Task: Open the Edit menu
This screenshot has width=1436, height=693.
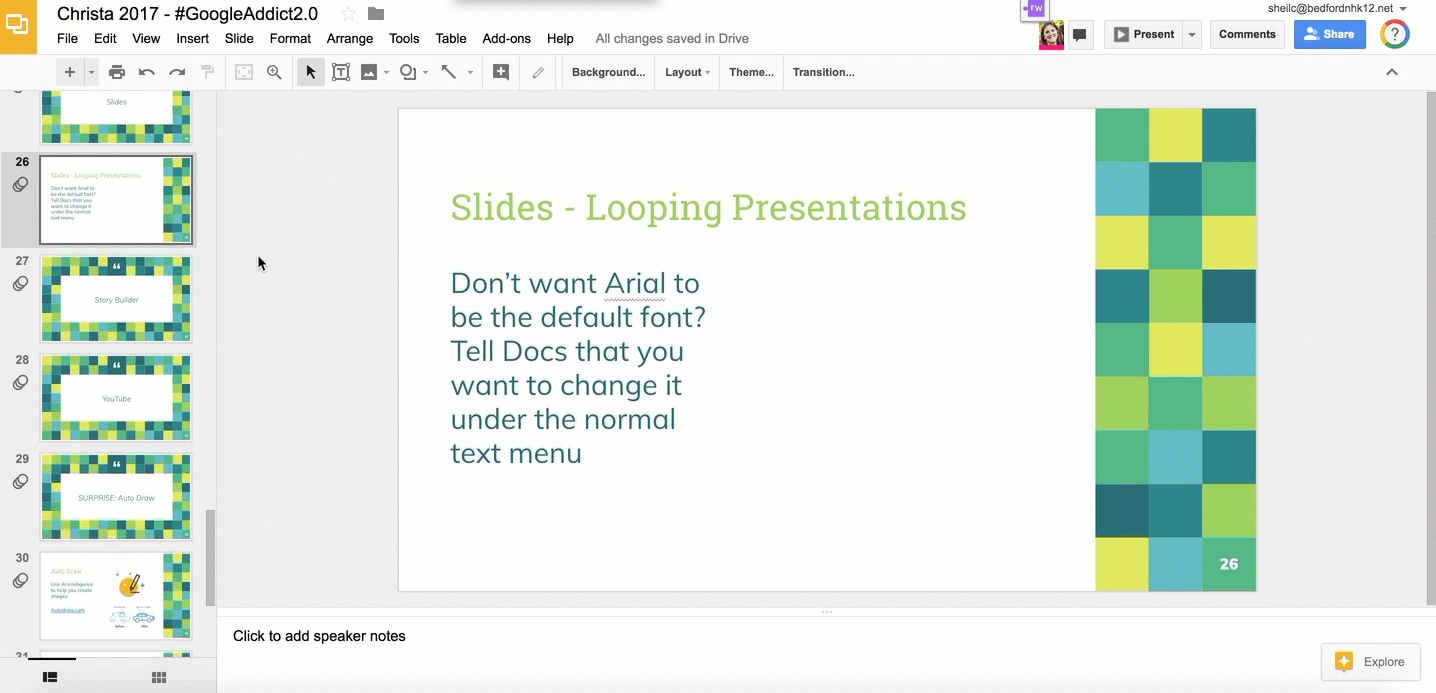Action: [x=105, y=39]
